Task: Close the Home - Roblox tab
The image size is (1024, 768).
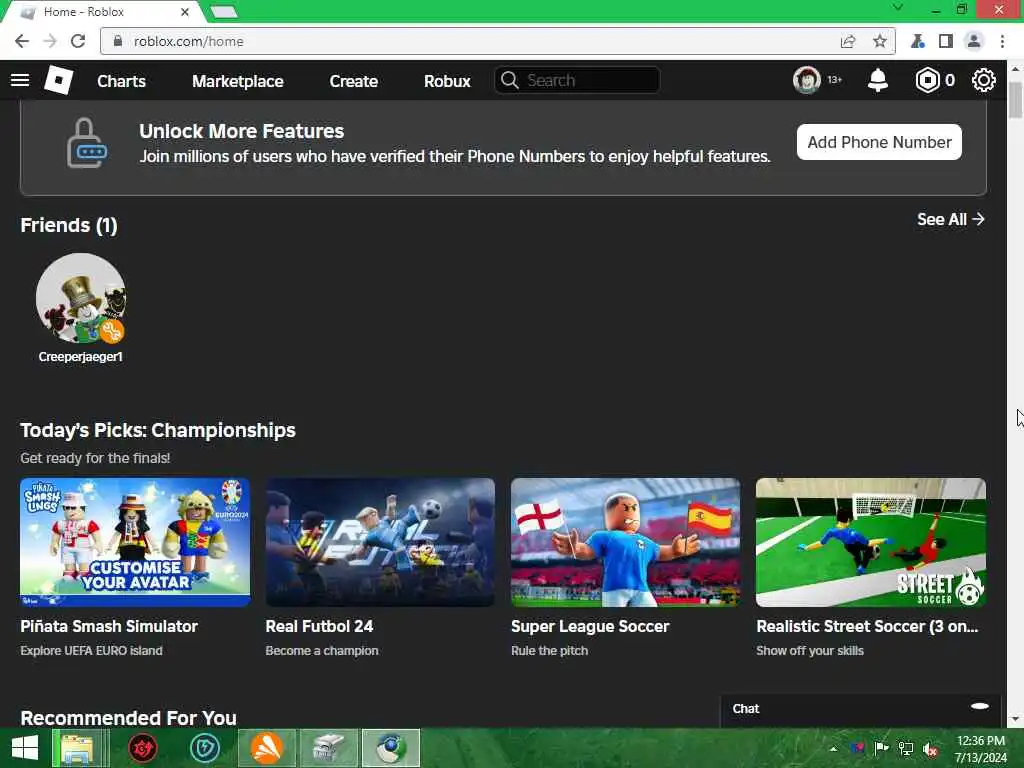Action: coord(185,12)
